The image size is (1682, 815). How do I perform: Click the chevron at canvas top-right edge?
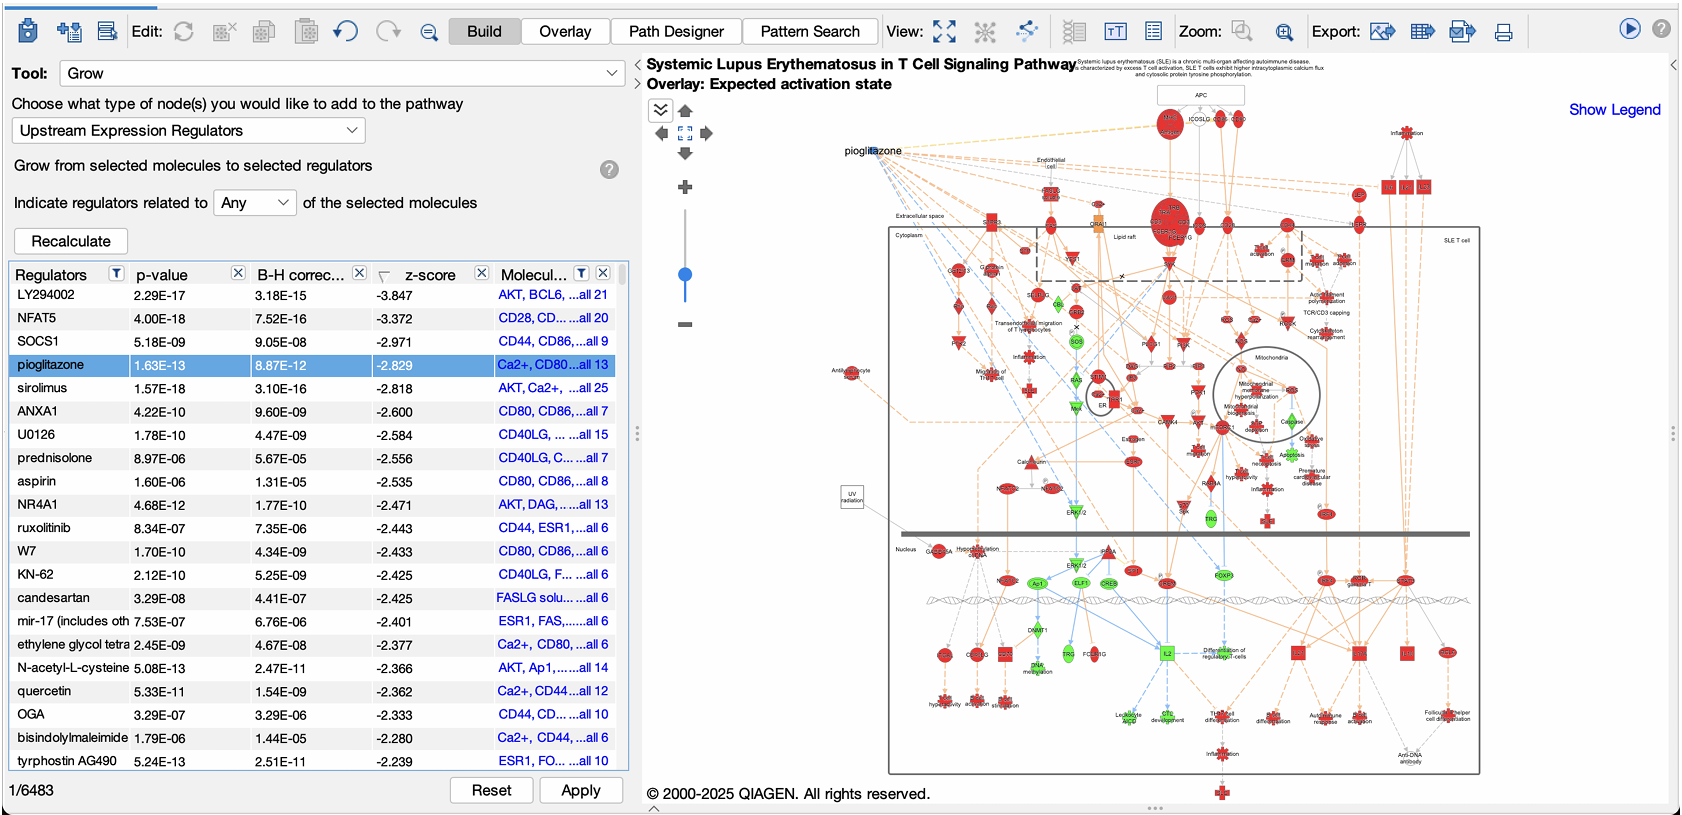[1674, 64]
